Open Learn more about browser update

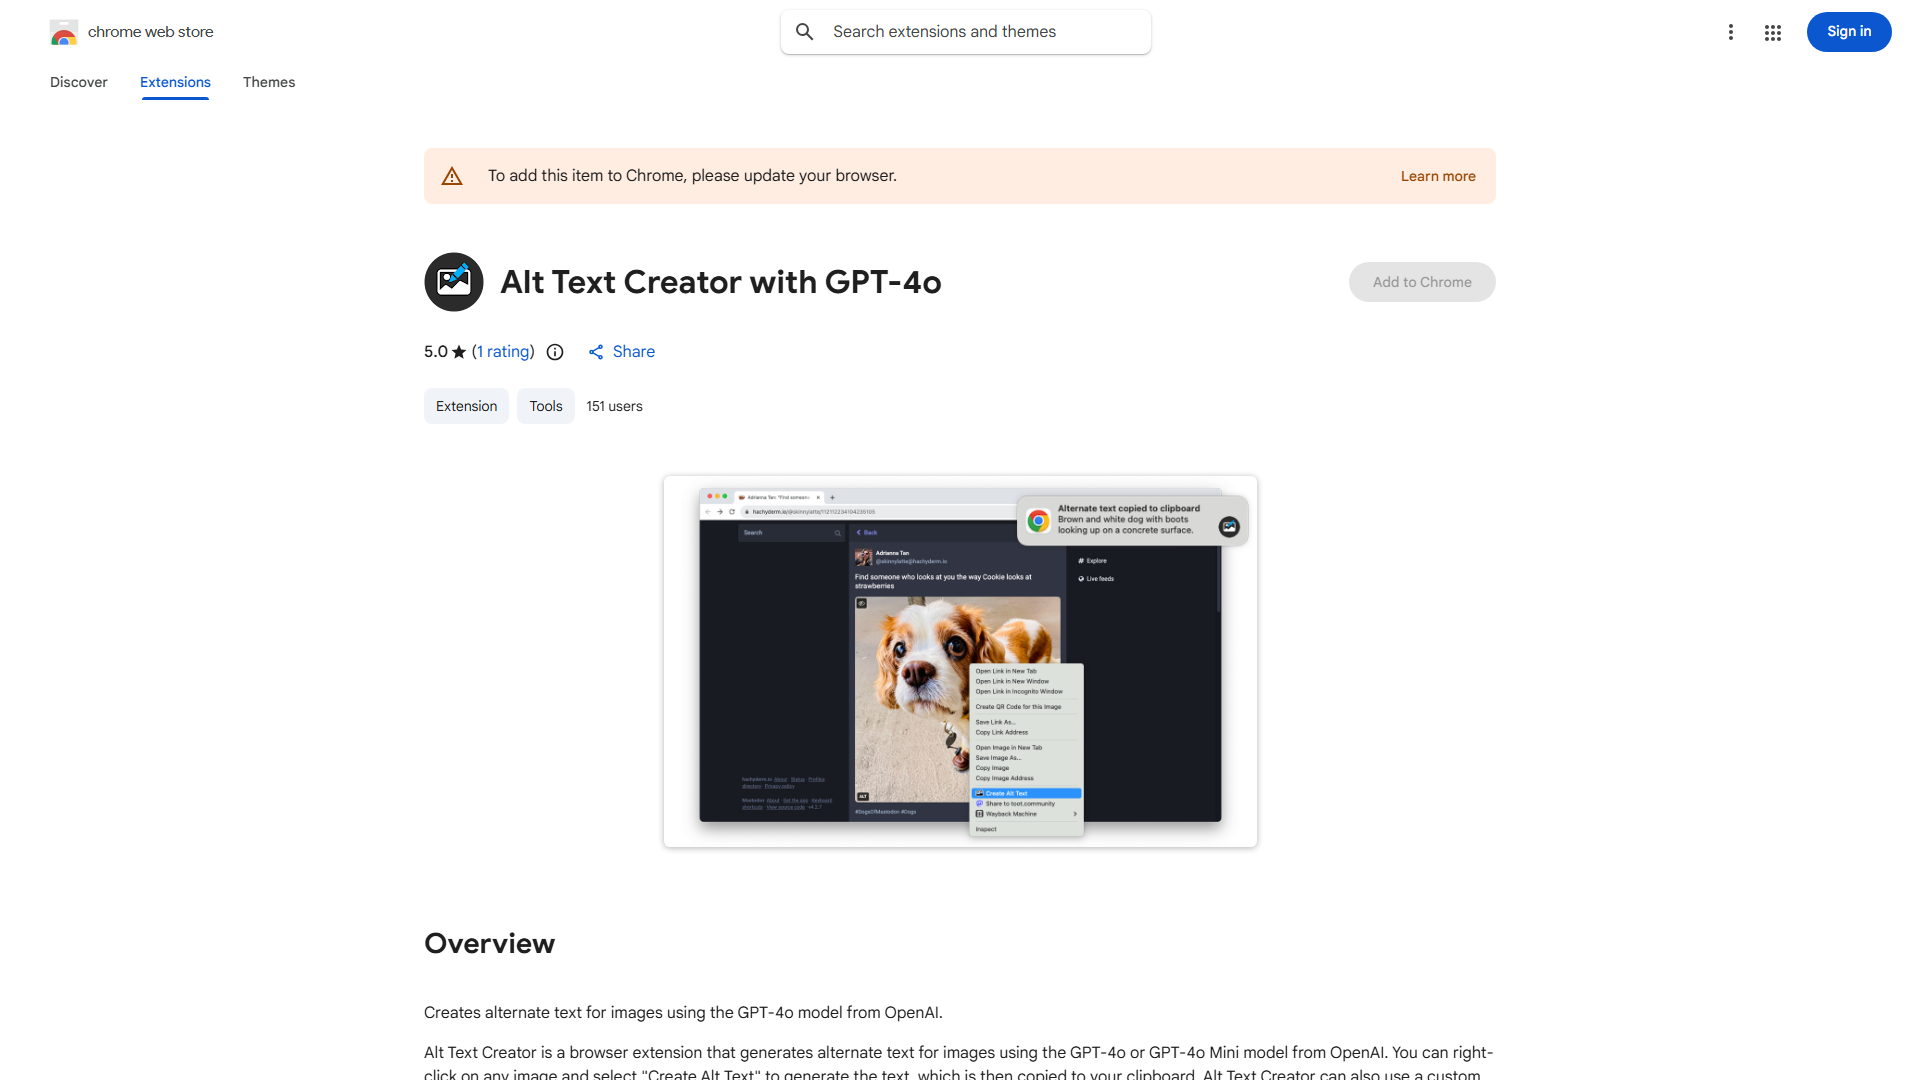(1437, 175)
